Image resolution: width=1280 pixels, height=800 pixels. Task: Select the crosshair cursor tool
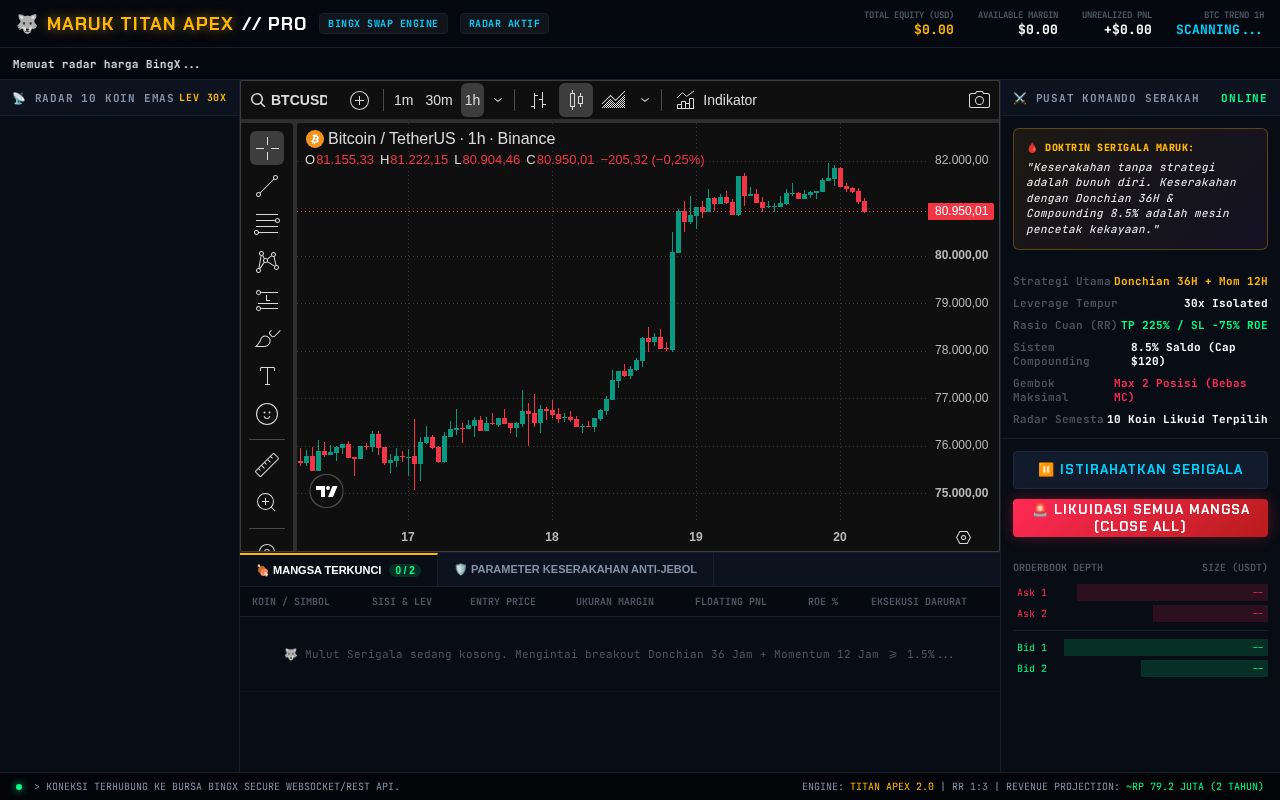[267, 148]
